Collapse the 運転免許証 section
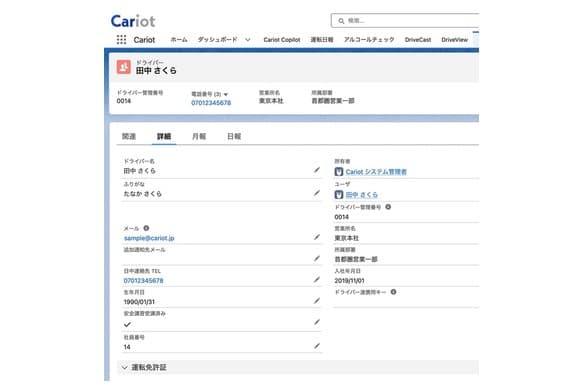This screenshot has height=392, width=580. tap(125, 367)
